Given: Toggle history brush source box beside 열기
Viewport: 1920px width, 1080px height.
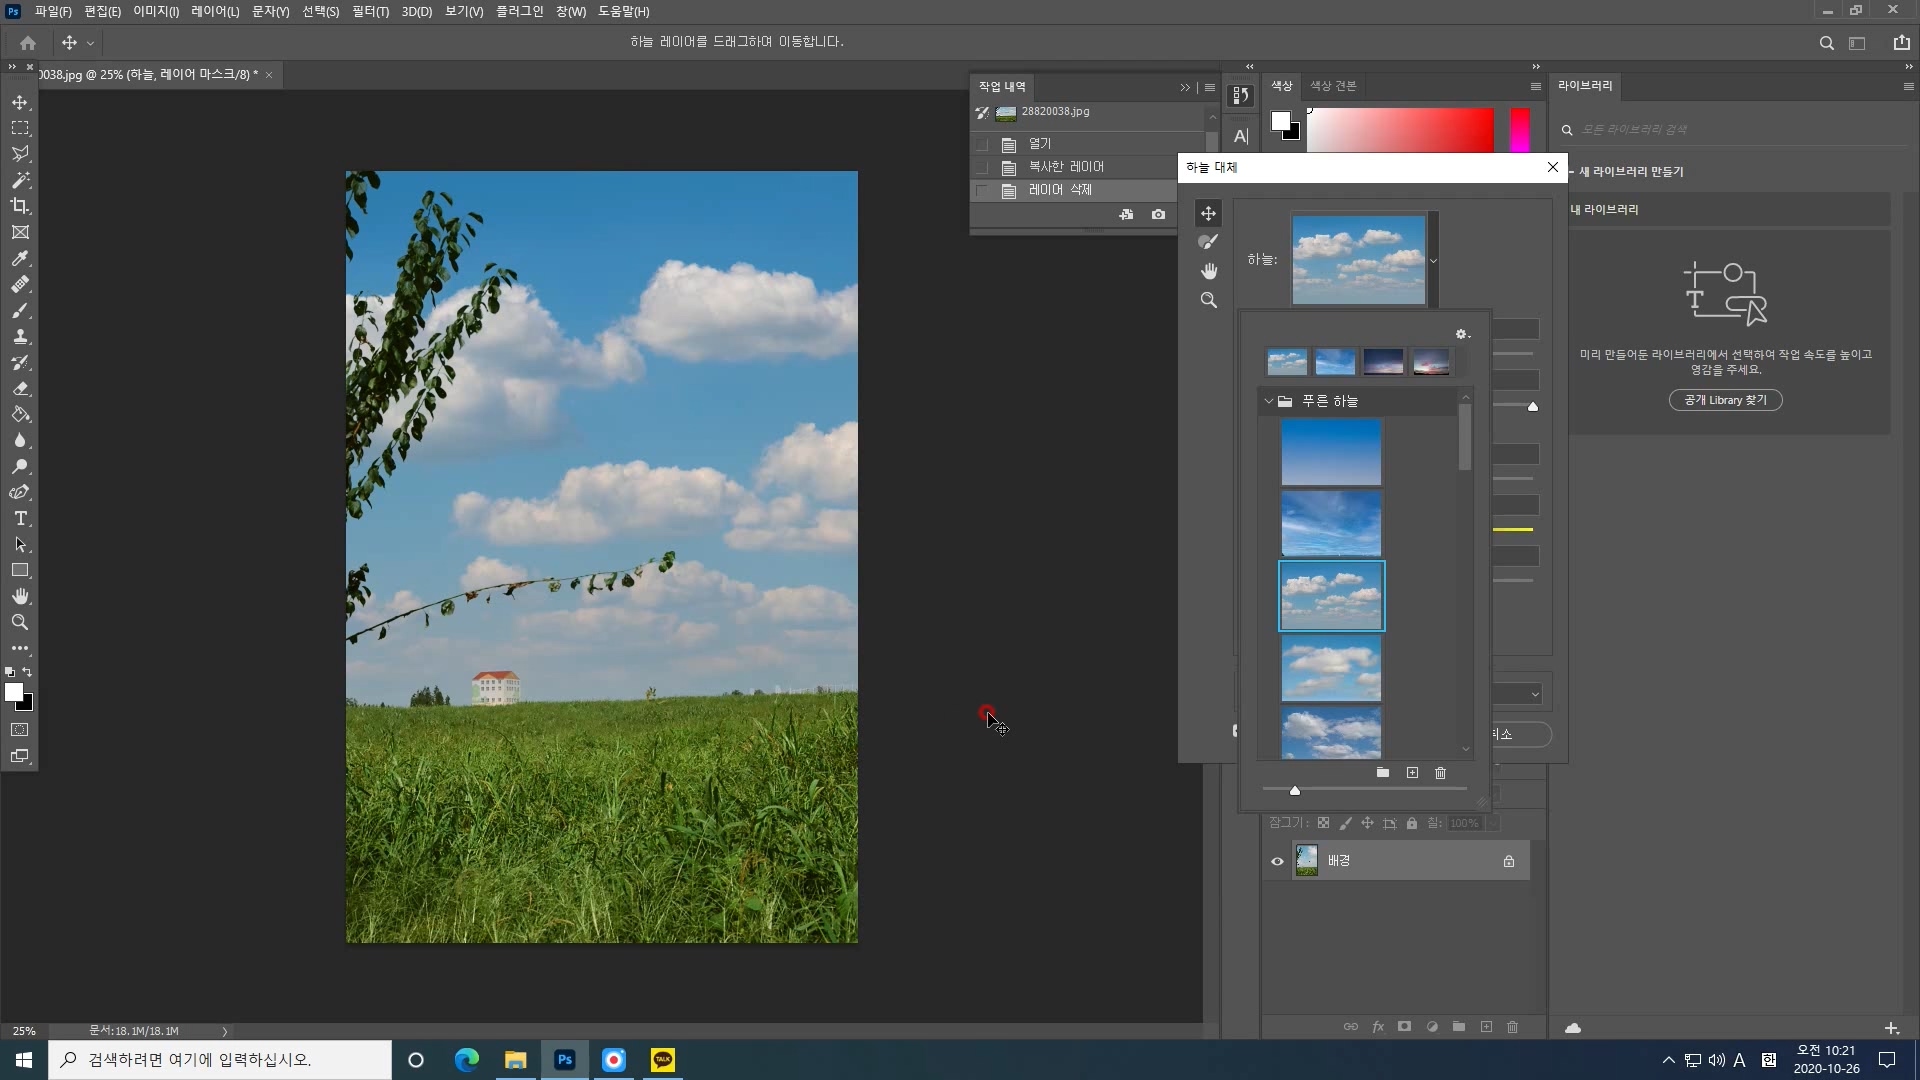Looking at the screenshot, I should [x=982, y=144].
